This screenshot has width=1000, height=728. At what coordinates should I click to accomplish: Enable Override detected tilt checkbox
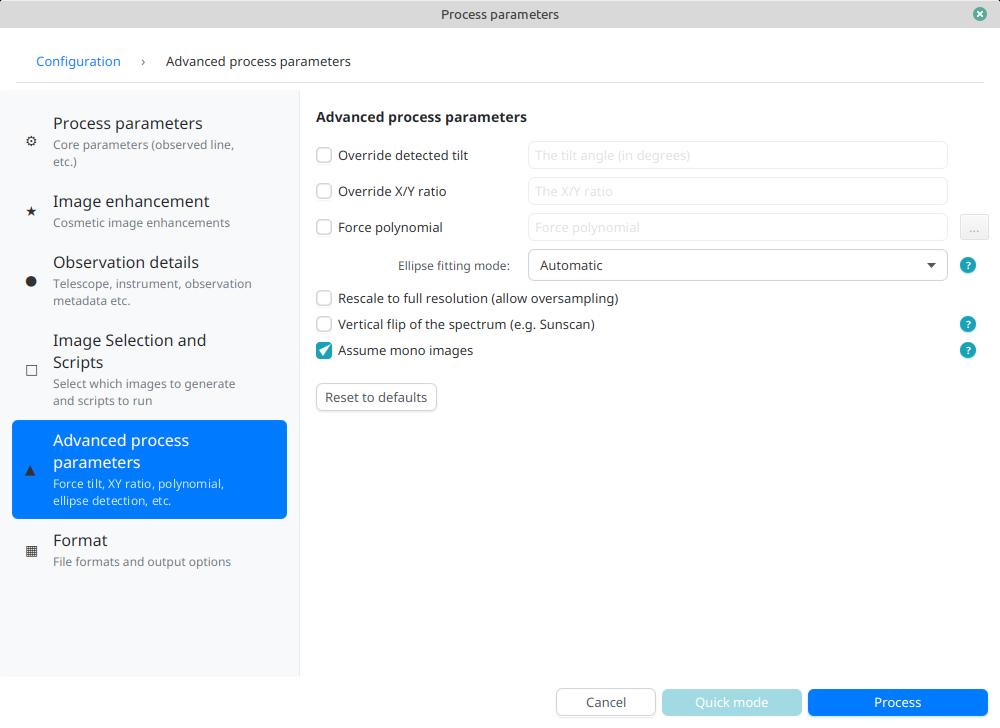(x=324, y=155)
